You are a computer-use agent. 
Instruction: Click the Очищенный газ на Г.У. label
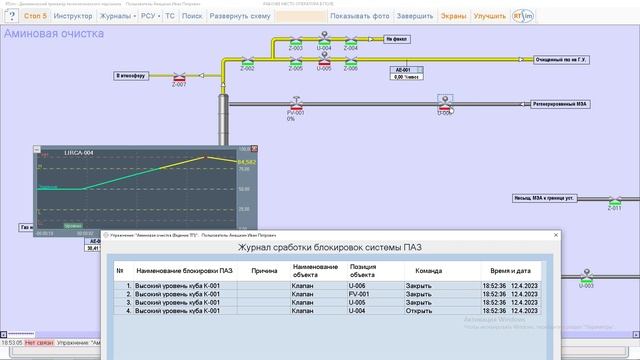pyautogui.click(x=561, y=60)
